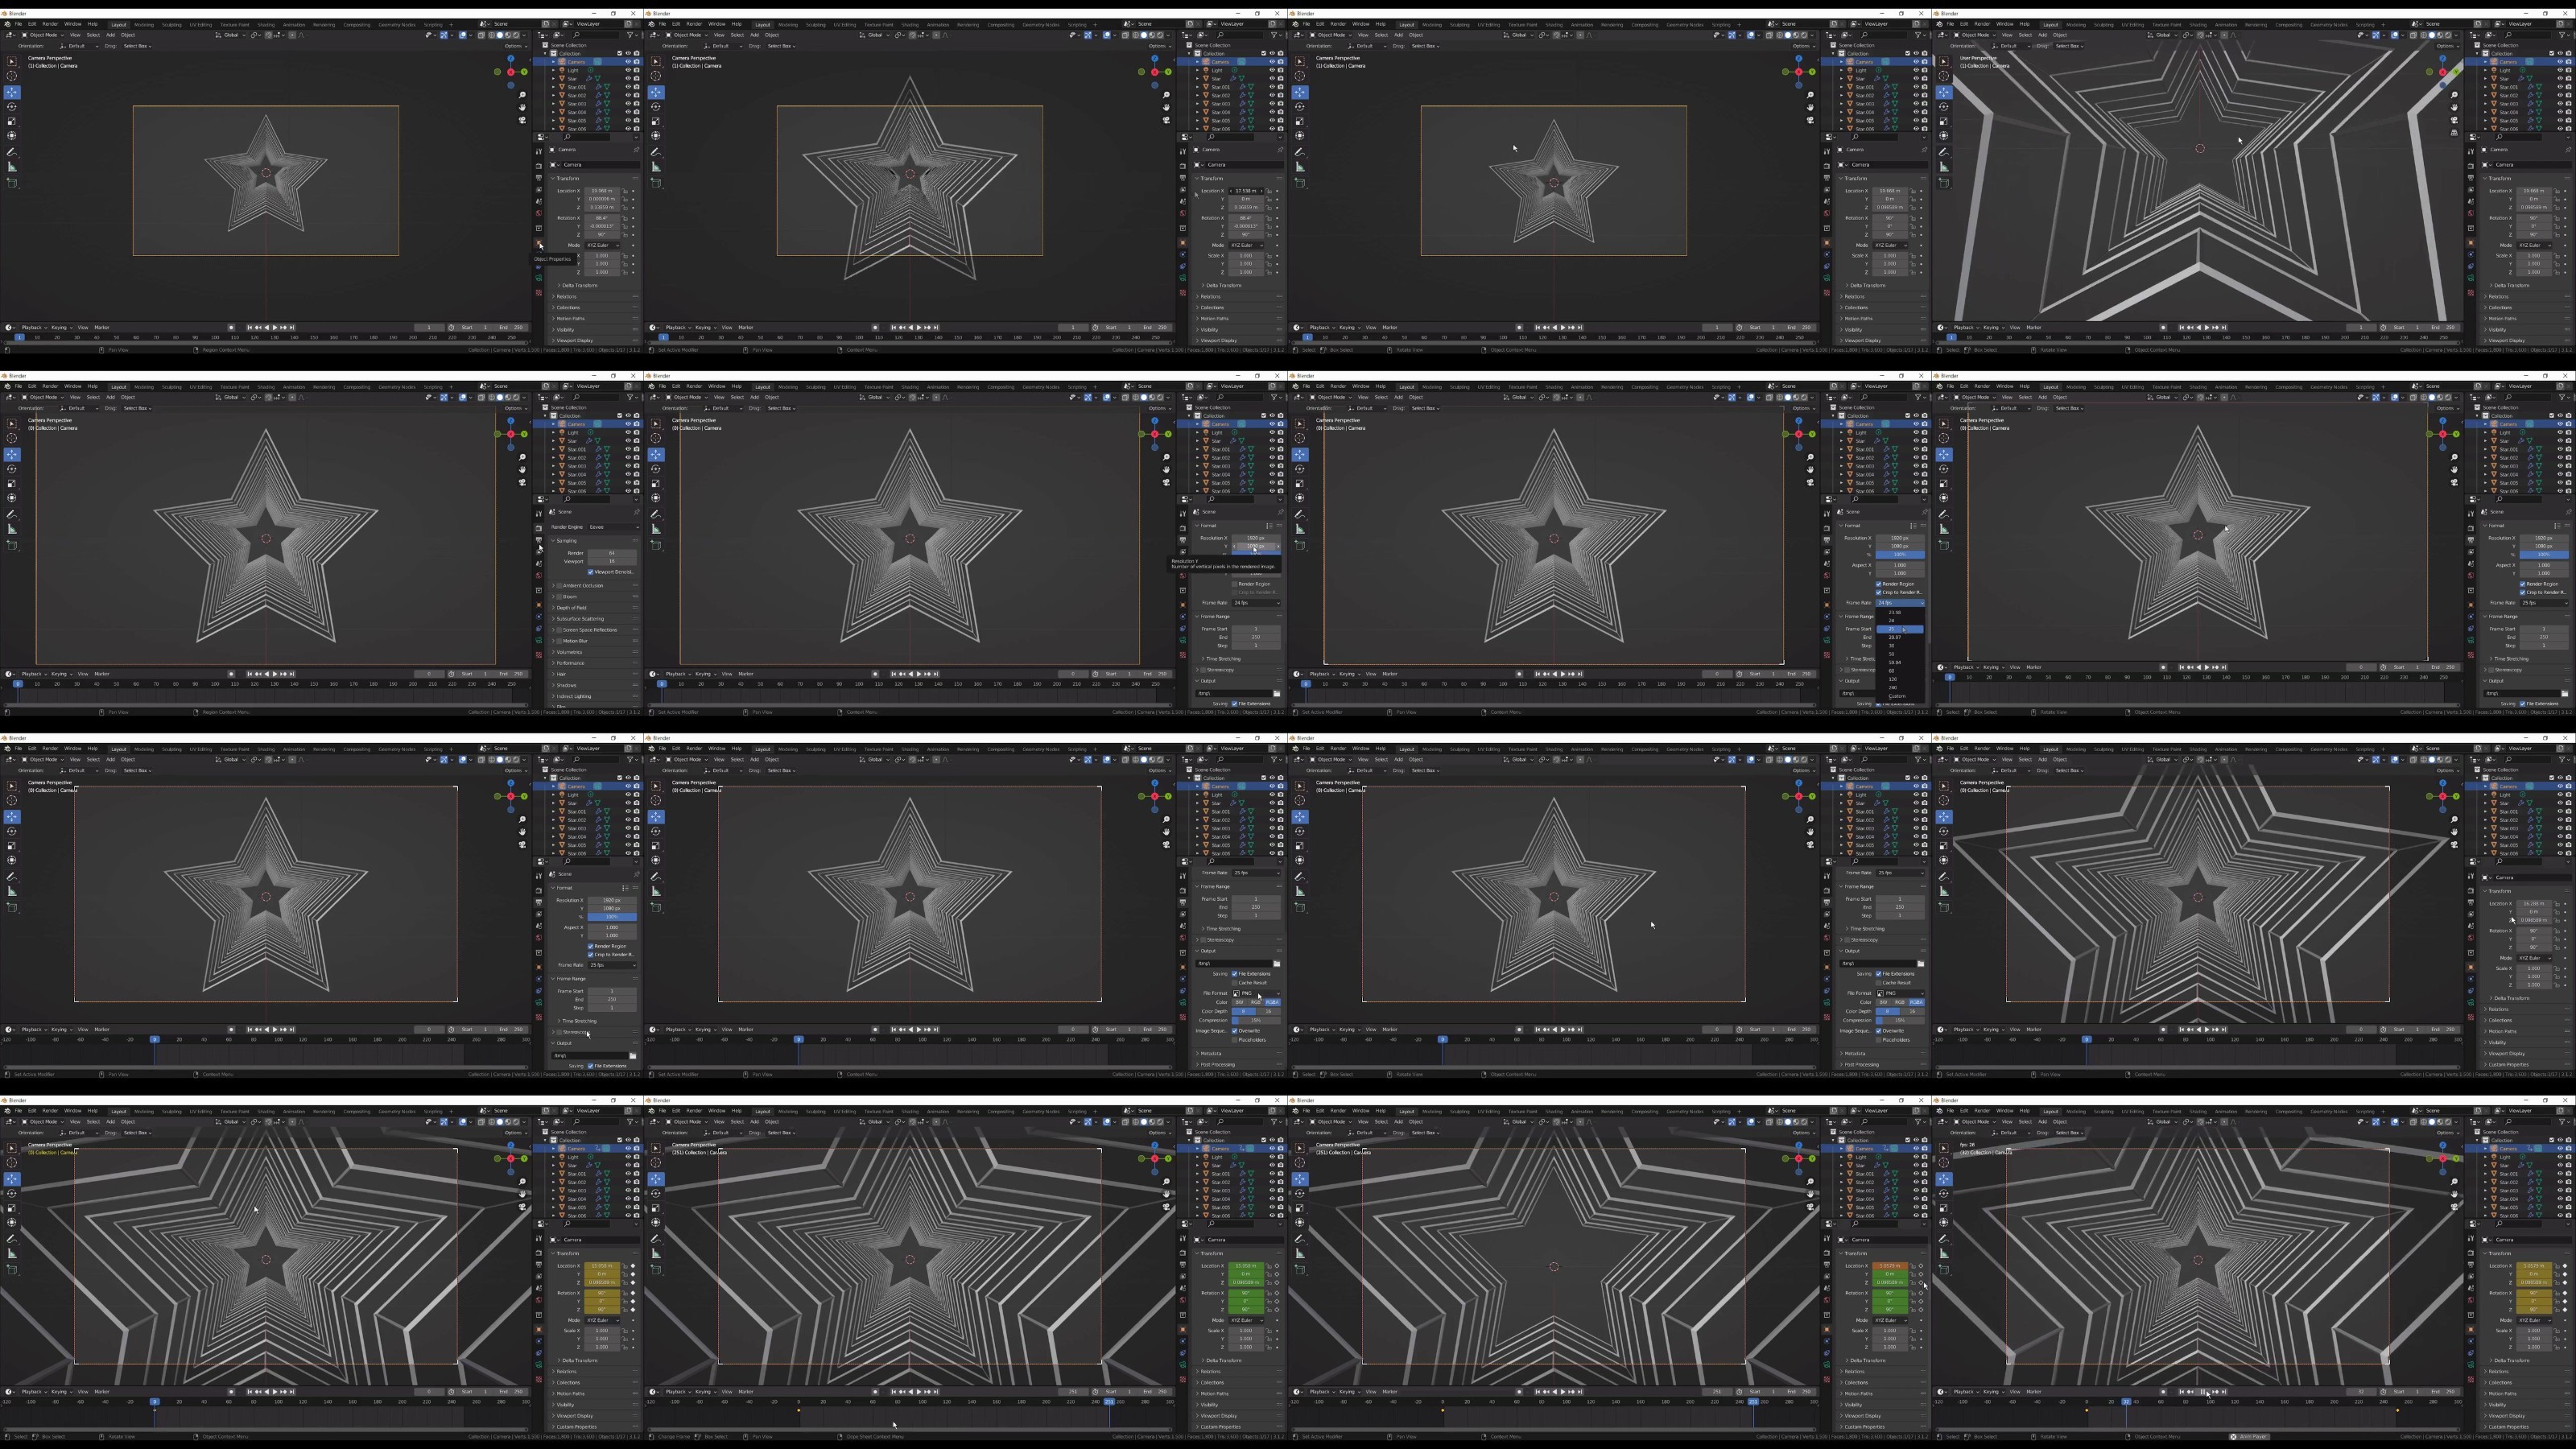Viewport: 2576px width, 1449px height.
Task: Choose 60 from the open frame rate list
Action: pyautogui.click(x=1900, y=672)
